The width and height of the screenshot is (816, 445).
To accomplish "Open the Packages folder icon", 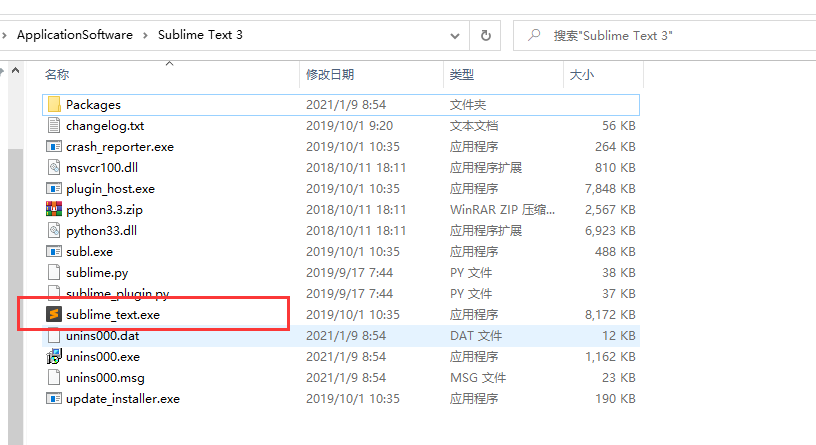I will coord(54,105).
